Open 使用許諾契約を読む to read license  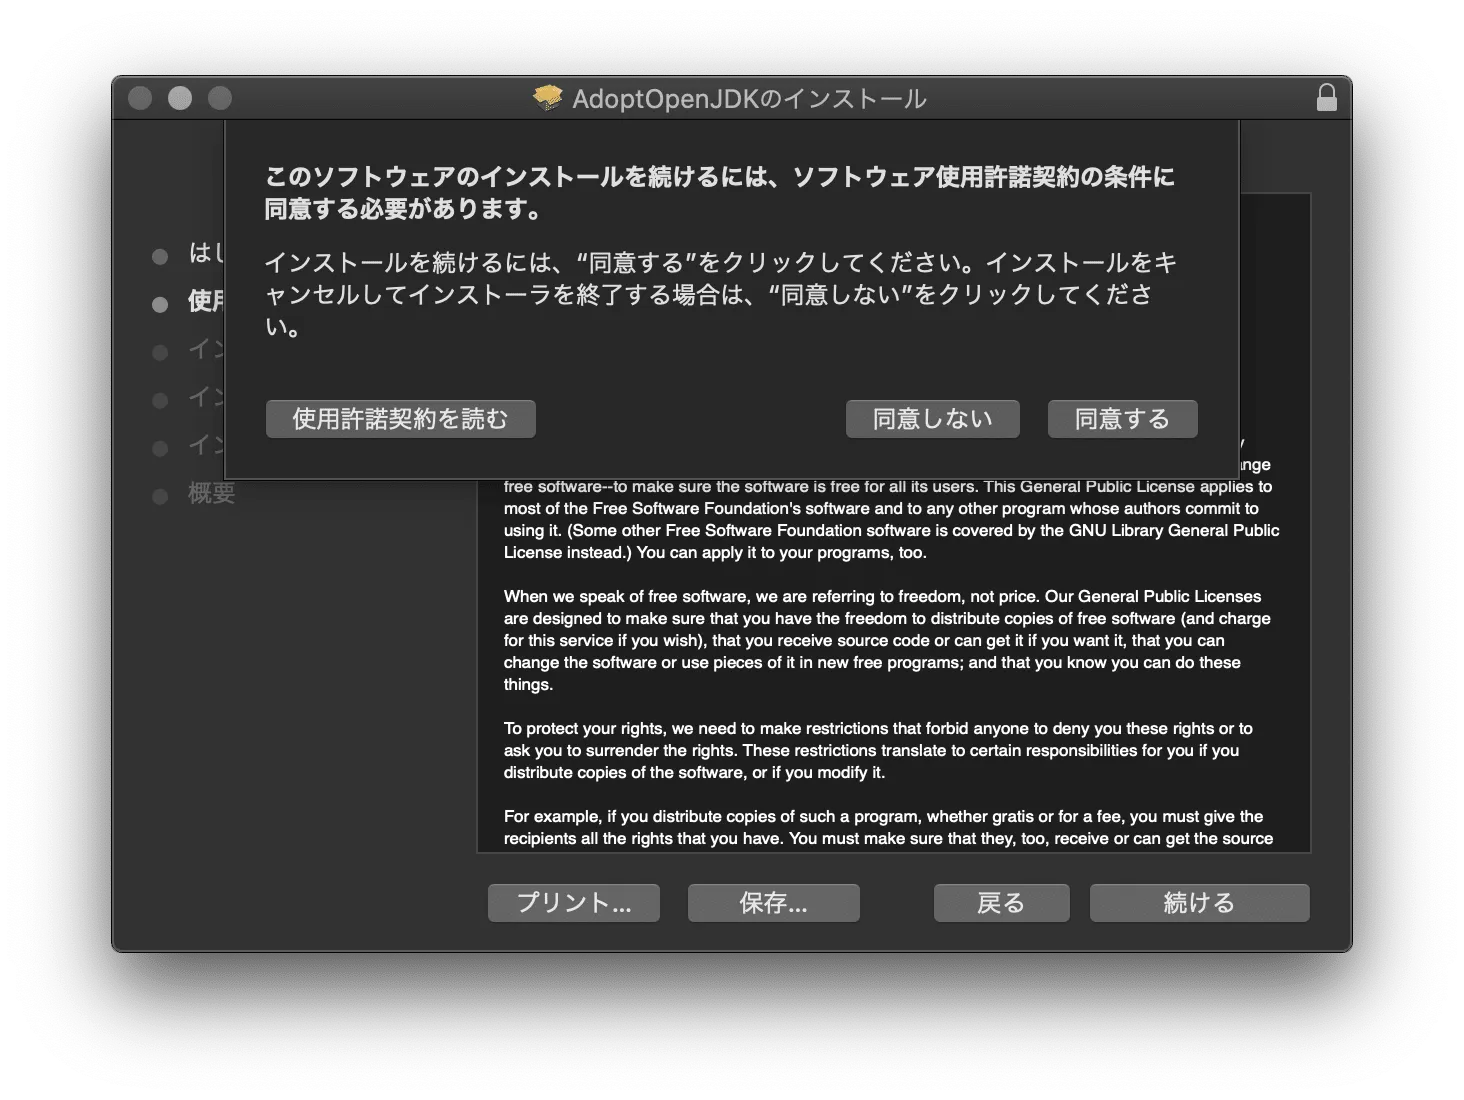point(400,419)
